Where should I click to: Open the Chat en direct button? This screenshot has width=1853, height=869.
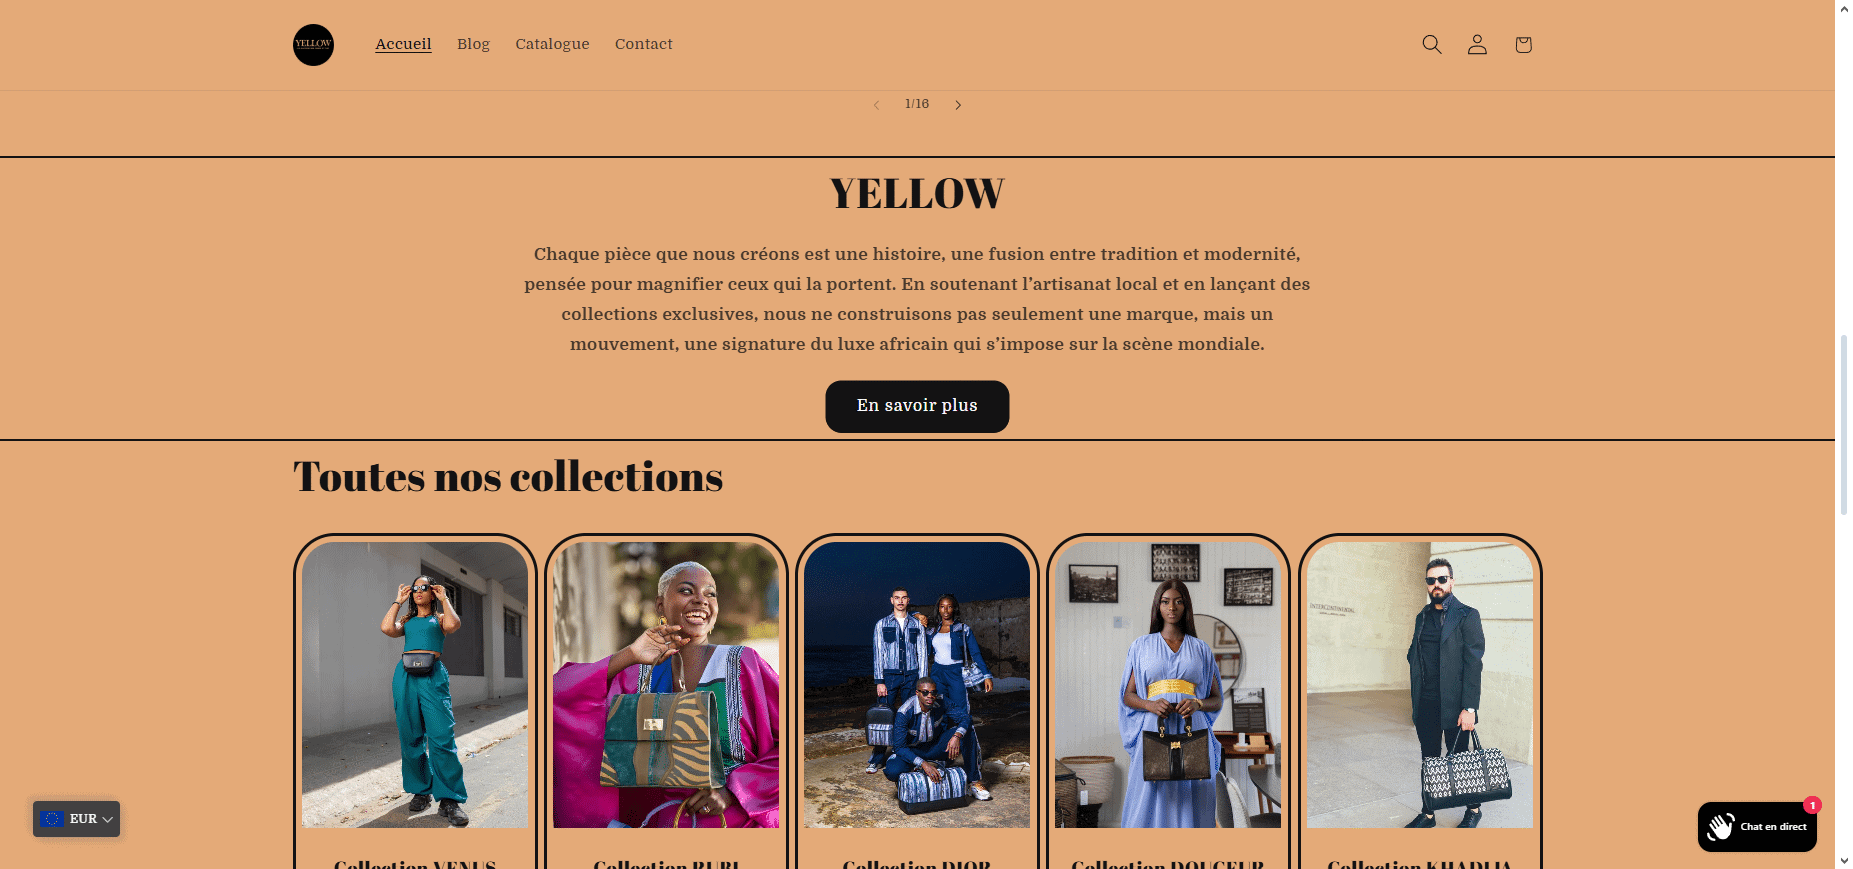pyautogui.click(x=1757, y=827)
